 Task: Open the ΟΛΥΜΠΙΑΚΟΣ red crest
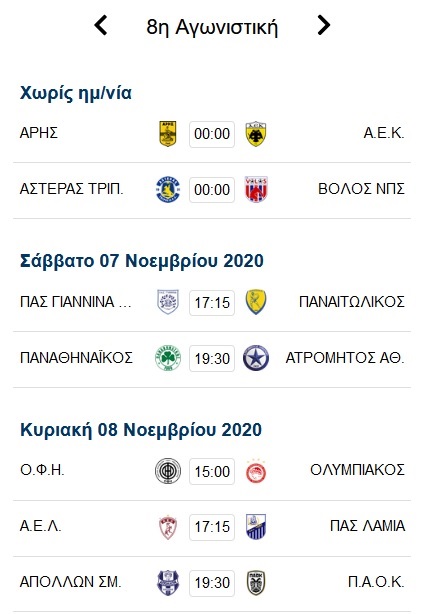(x=256, y=471)
